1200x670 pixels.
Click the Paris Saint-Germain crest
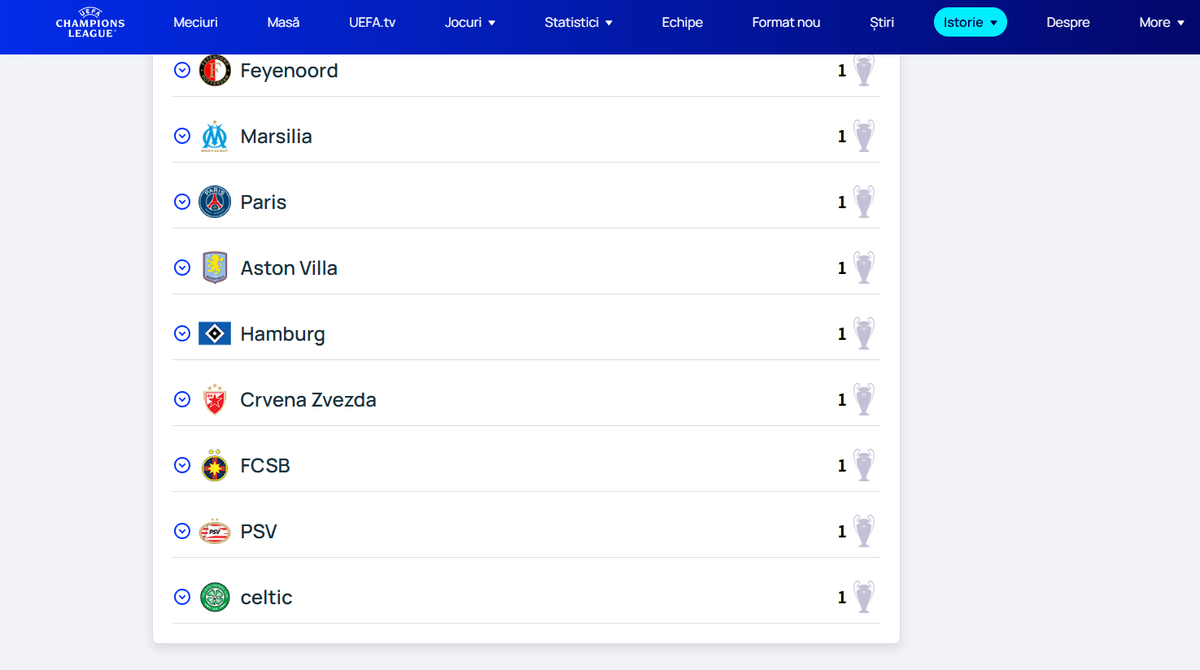click(x=214, y=201)
